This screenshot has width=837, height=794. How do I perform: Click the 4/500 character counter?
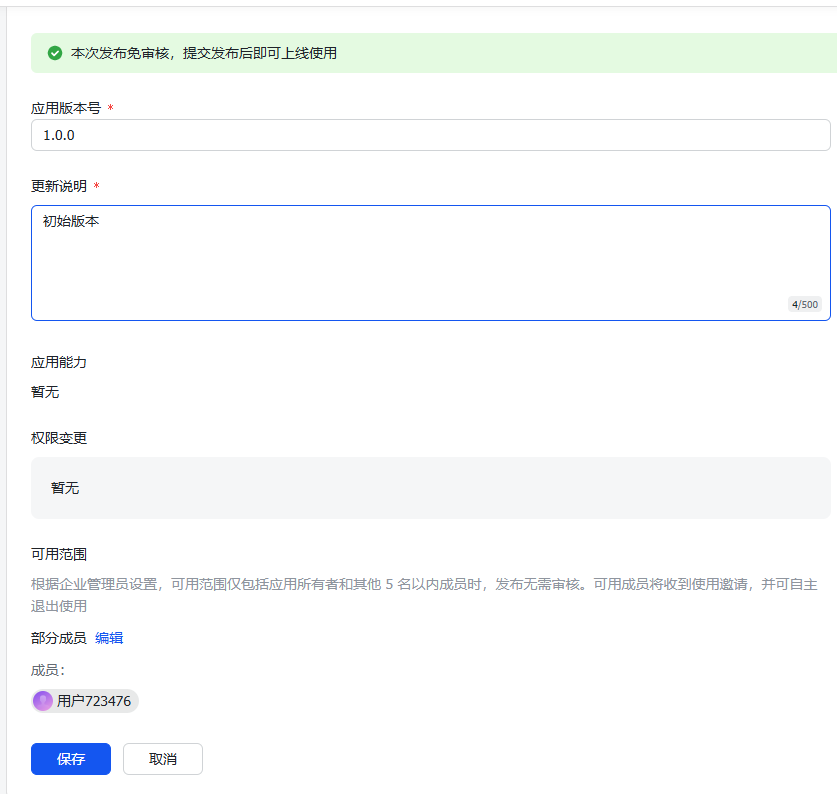point(804,304)
